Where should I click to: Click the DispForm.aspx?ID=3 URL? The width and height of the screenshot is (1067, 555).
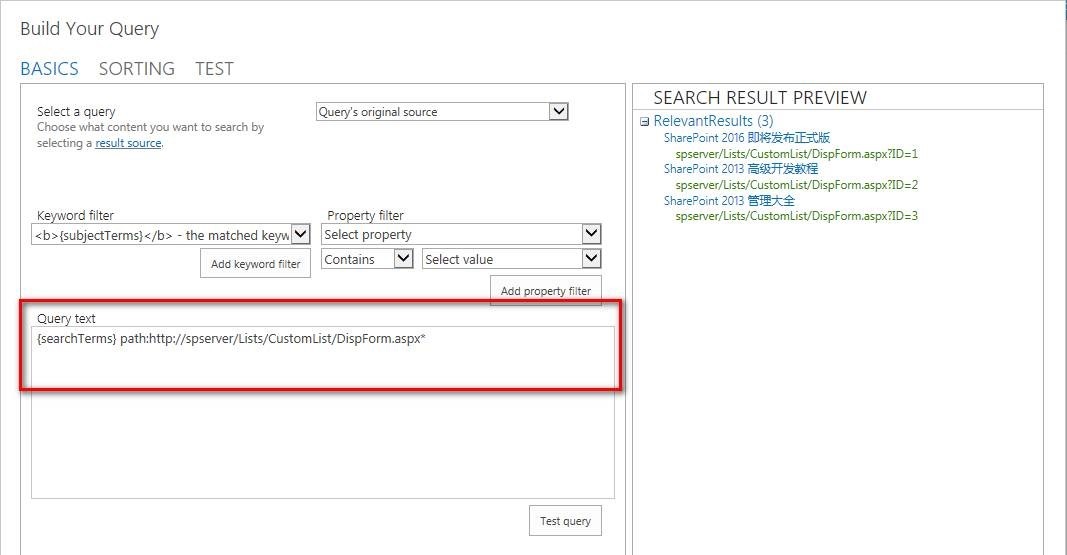(x=796, y=216)
